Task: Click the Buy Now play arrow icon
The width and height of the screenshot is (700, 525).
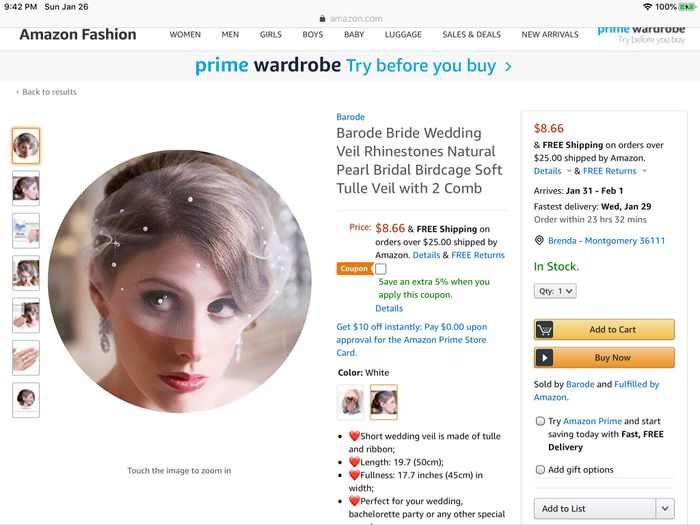Action: click(x=545, y=357)
